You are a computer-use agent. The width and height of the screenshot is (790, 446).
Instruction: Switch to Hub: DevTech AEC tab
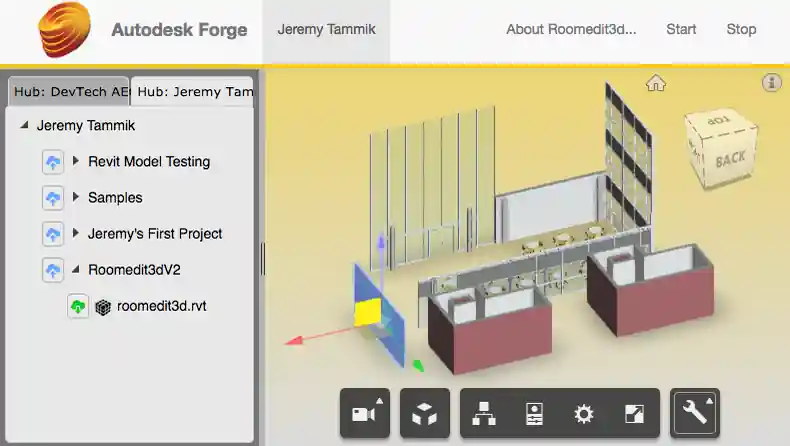[68, 92]
